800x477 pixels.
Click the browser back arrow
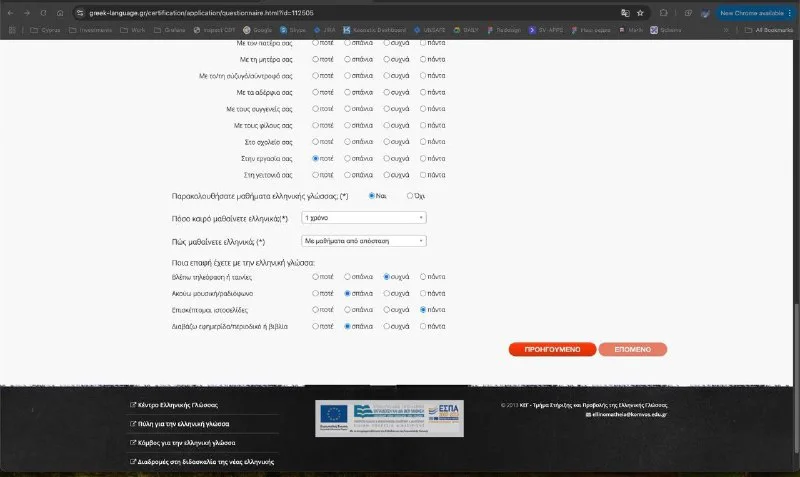tap(10, 13)
